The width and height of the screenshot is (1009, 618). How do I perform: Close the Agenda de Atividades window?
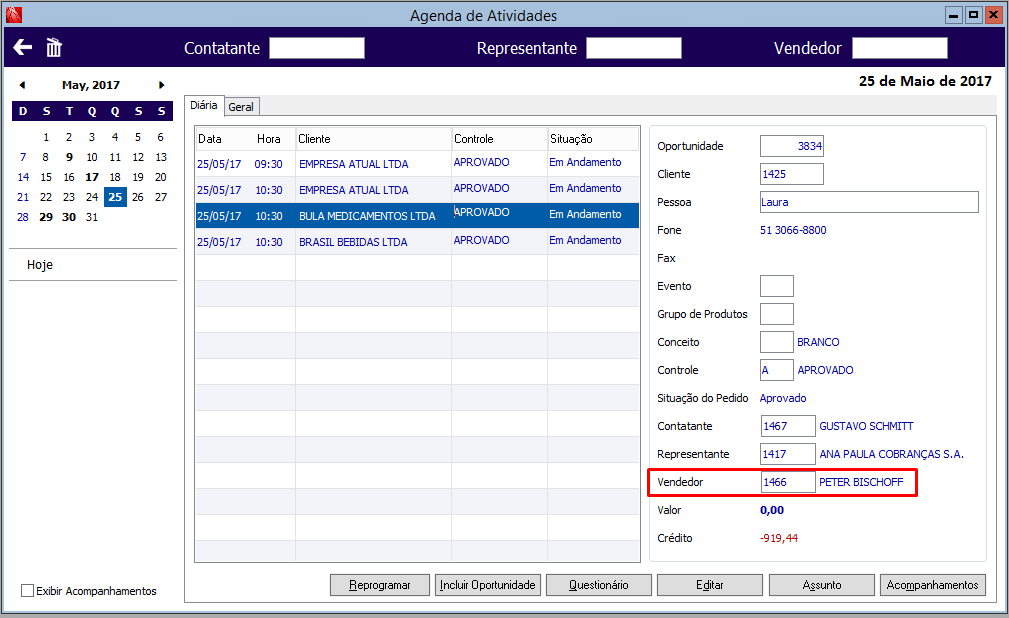click(x=994, y=15)
